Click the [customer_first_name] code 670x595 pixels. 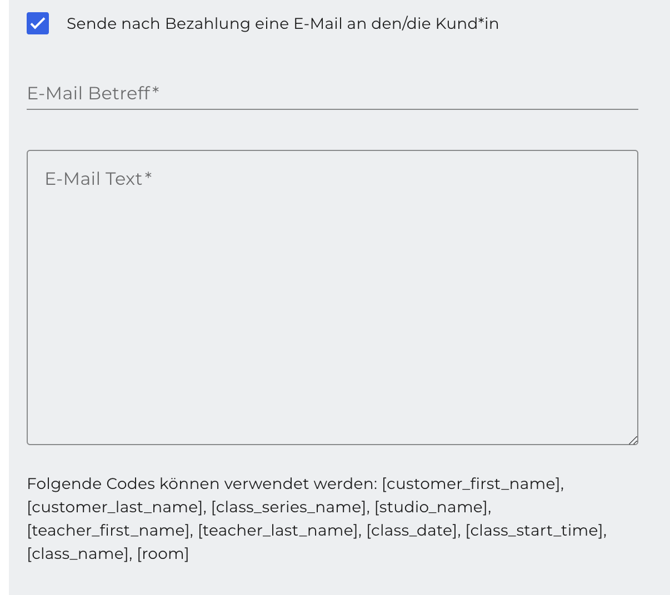(x=472, y=484)
